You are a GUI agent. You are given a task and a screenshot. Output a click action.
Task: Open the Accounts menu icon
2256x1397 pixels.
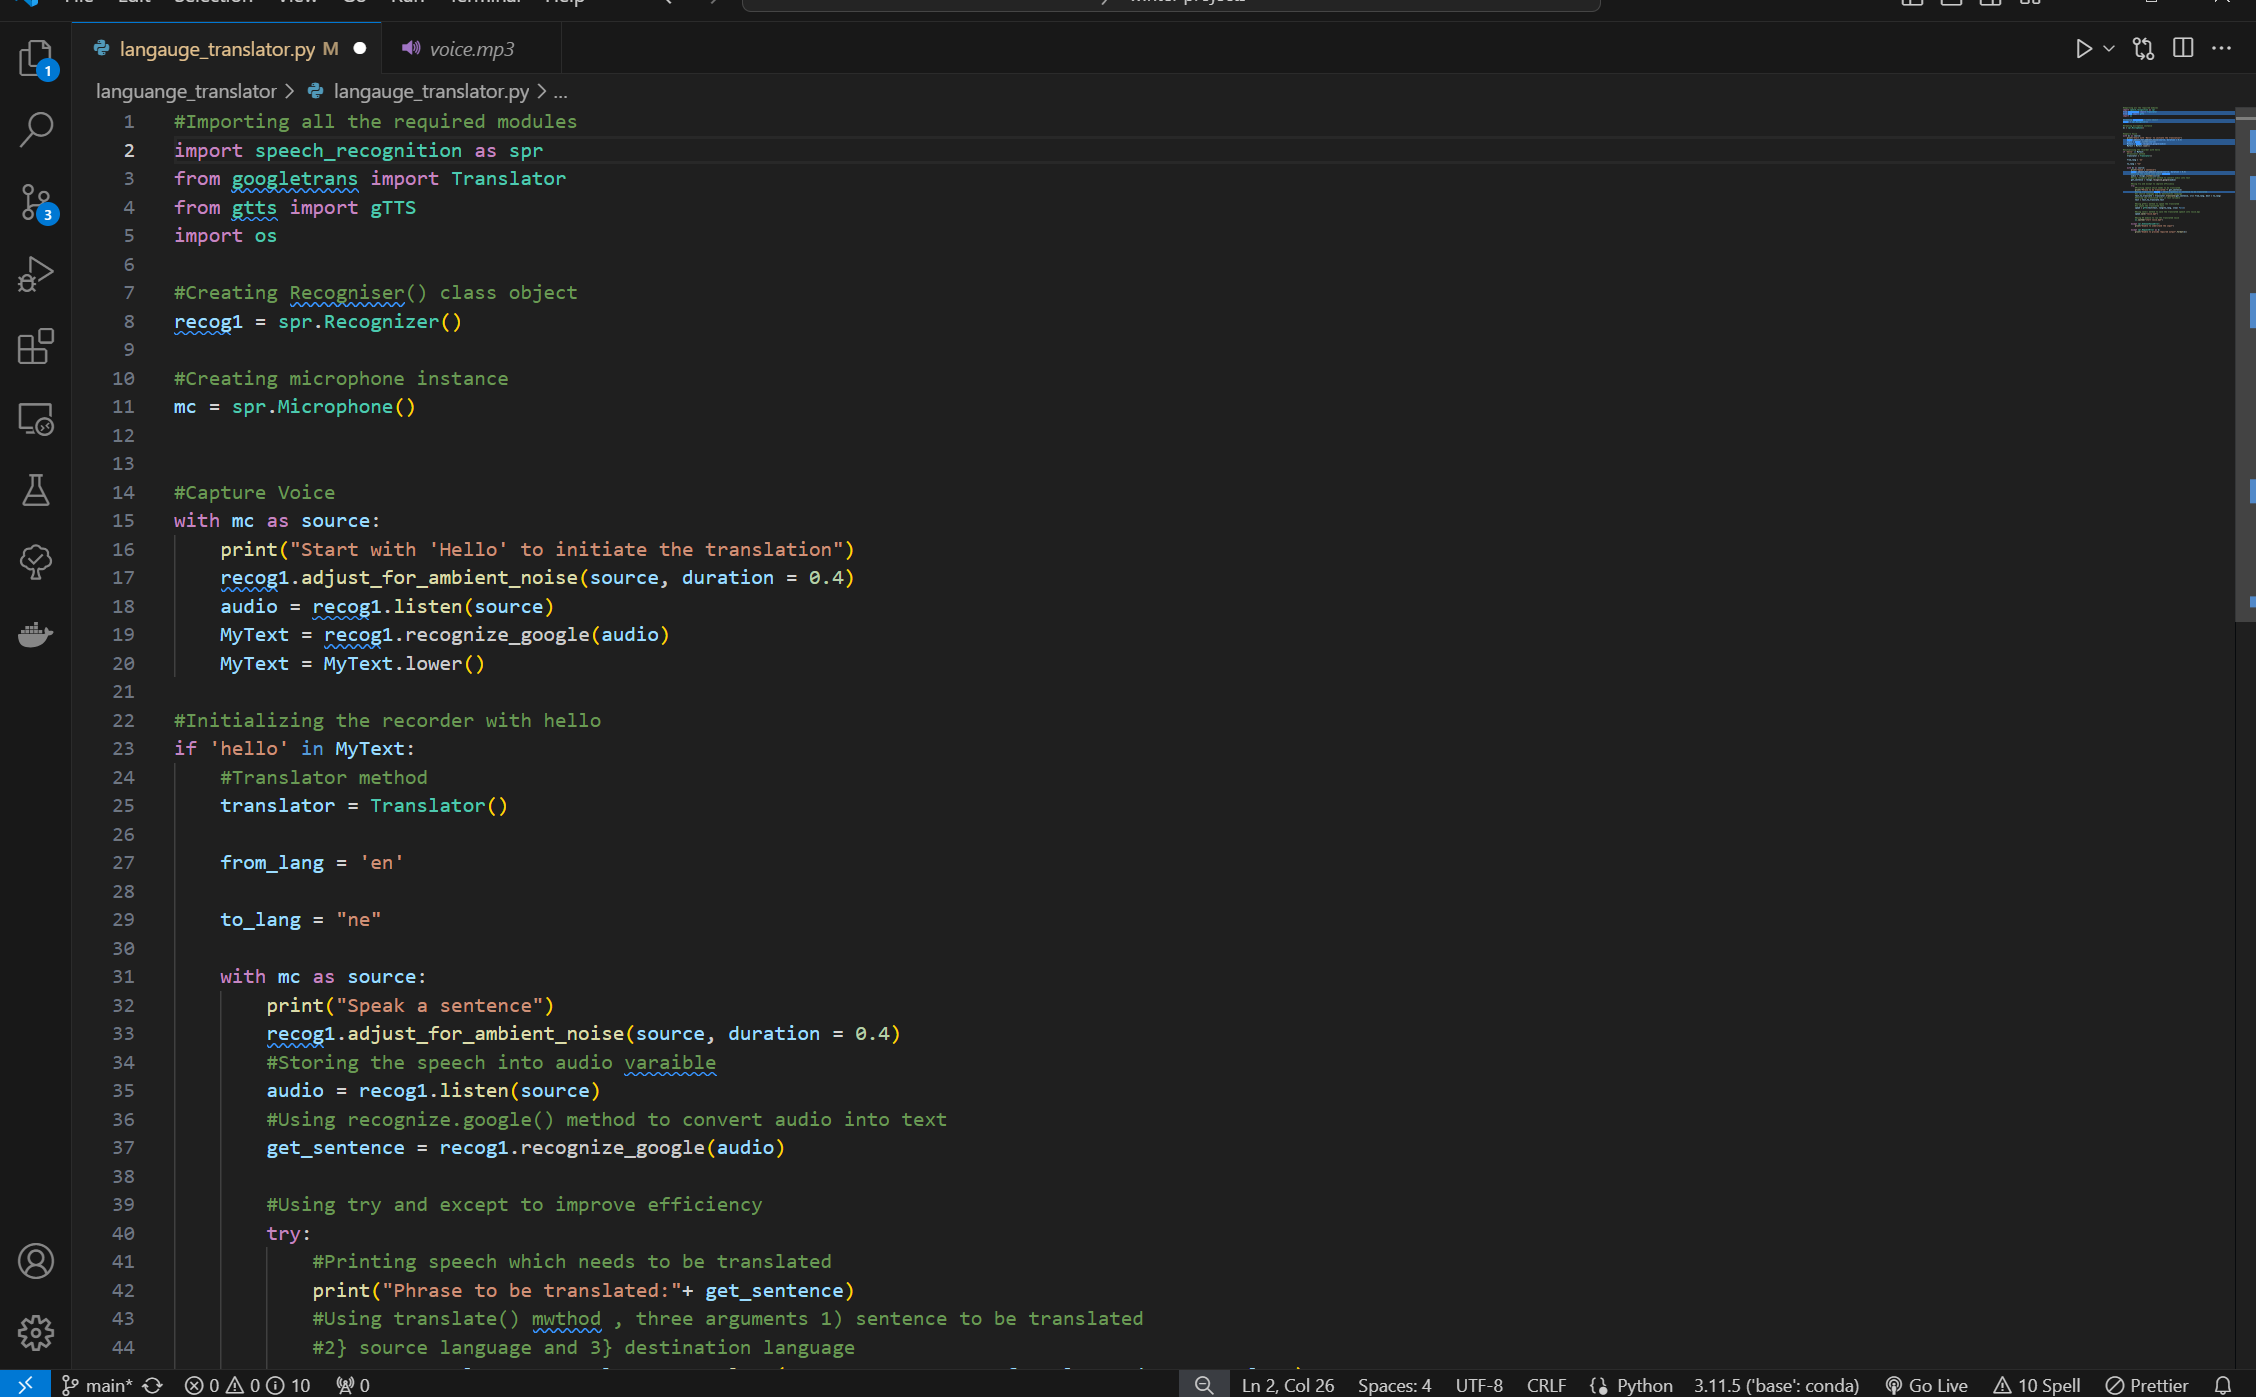(x=36, y=1261)
